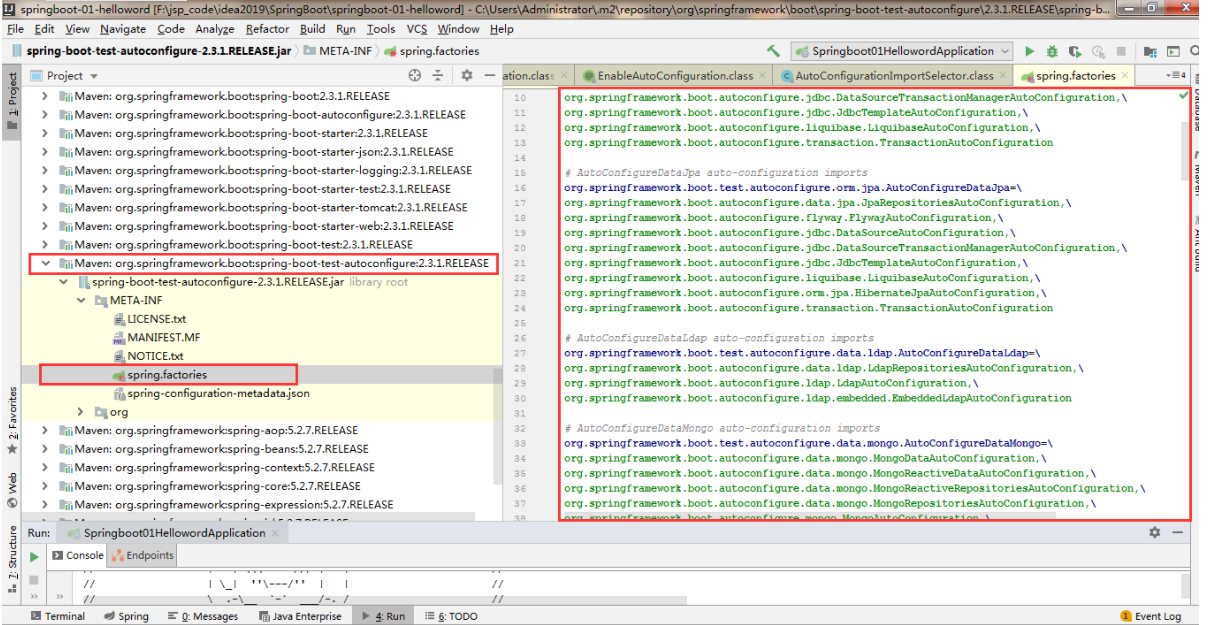This screenshot has height=625, width=1221.
Task: Click the locate/scroll-from-source target icon
Action: 415,75
